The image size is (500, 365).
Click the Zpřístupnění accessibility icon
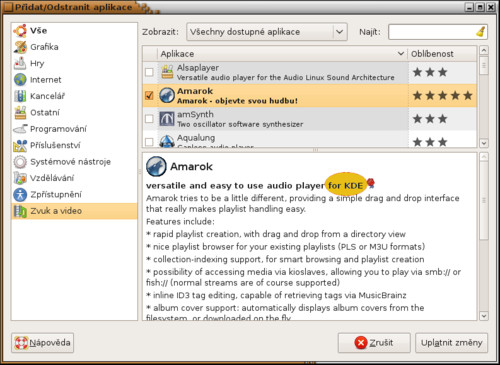click(x=20, y=194)
